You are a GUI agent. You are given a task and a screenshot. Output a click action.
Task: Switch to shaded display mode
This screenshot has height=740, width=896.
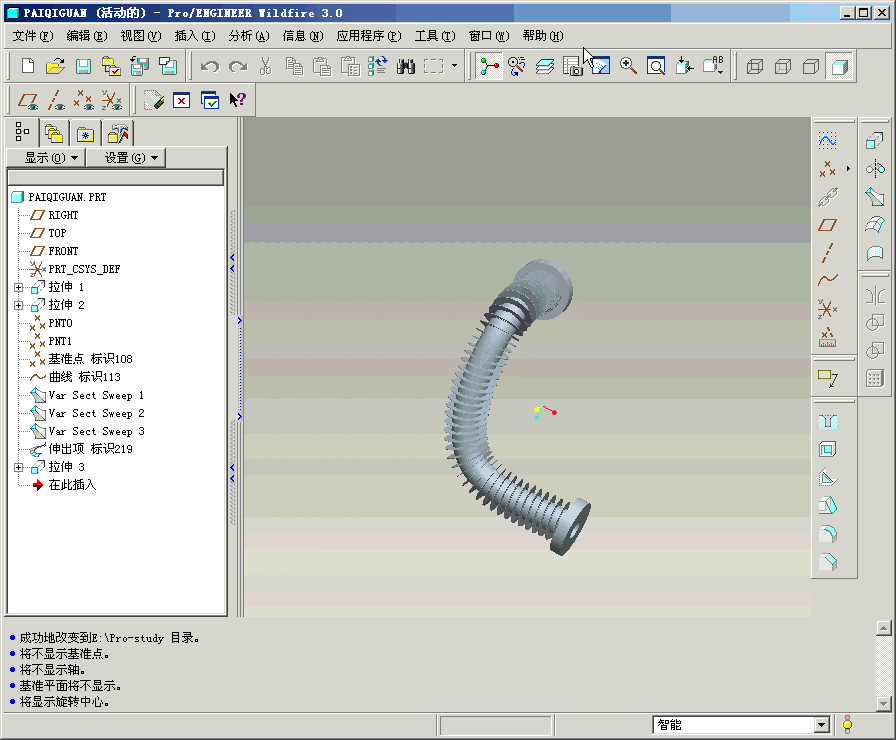839,66
